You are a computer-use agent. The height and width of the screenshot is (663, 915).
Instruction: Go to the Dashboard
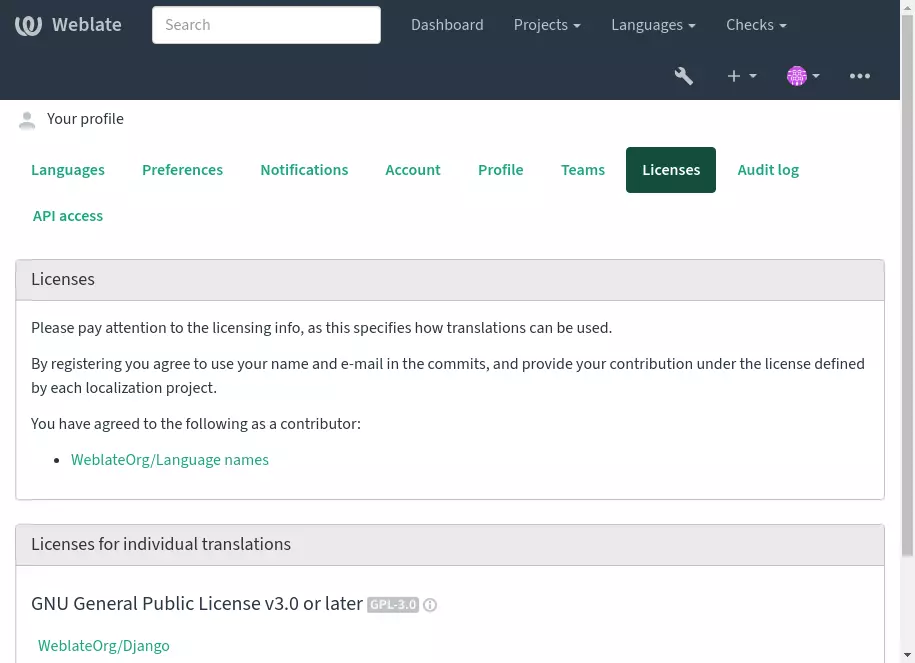(447, 25)
